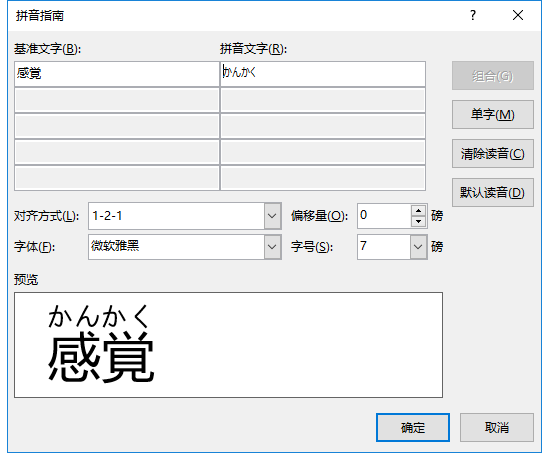Click the 基准文字(B) label
The image size is (549, 460).
coord(48,49)
